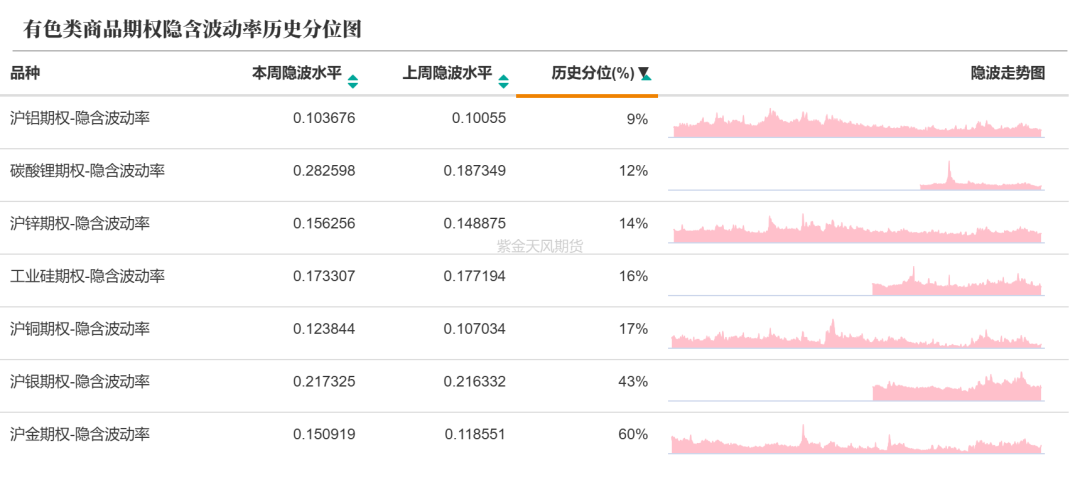View the 沪锌期权 volatility trend sparkline
This screenshot has width=1080, height=502.
tap(857, 231)
